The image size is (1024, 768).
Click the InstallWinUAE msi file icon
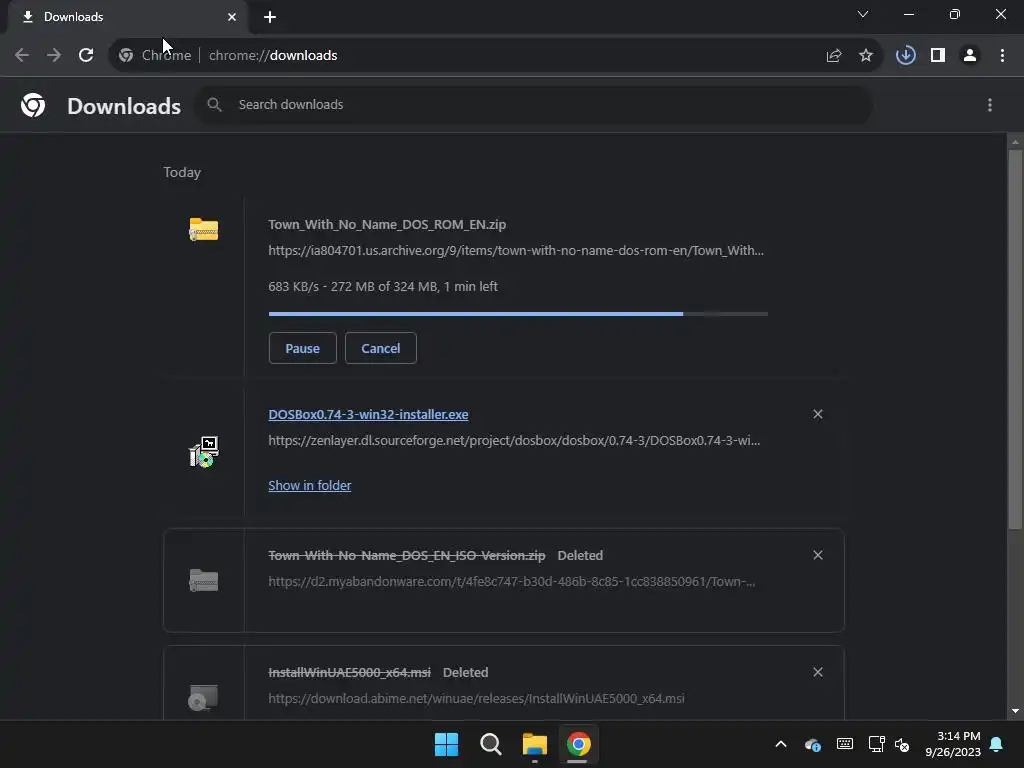click(203, 697)
